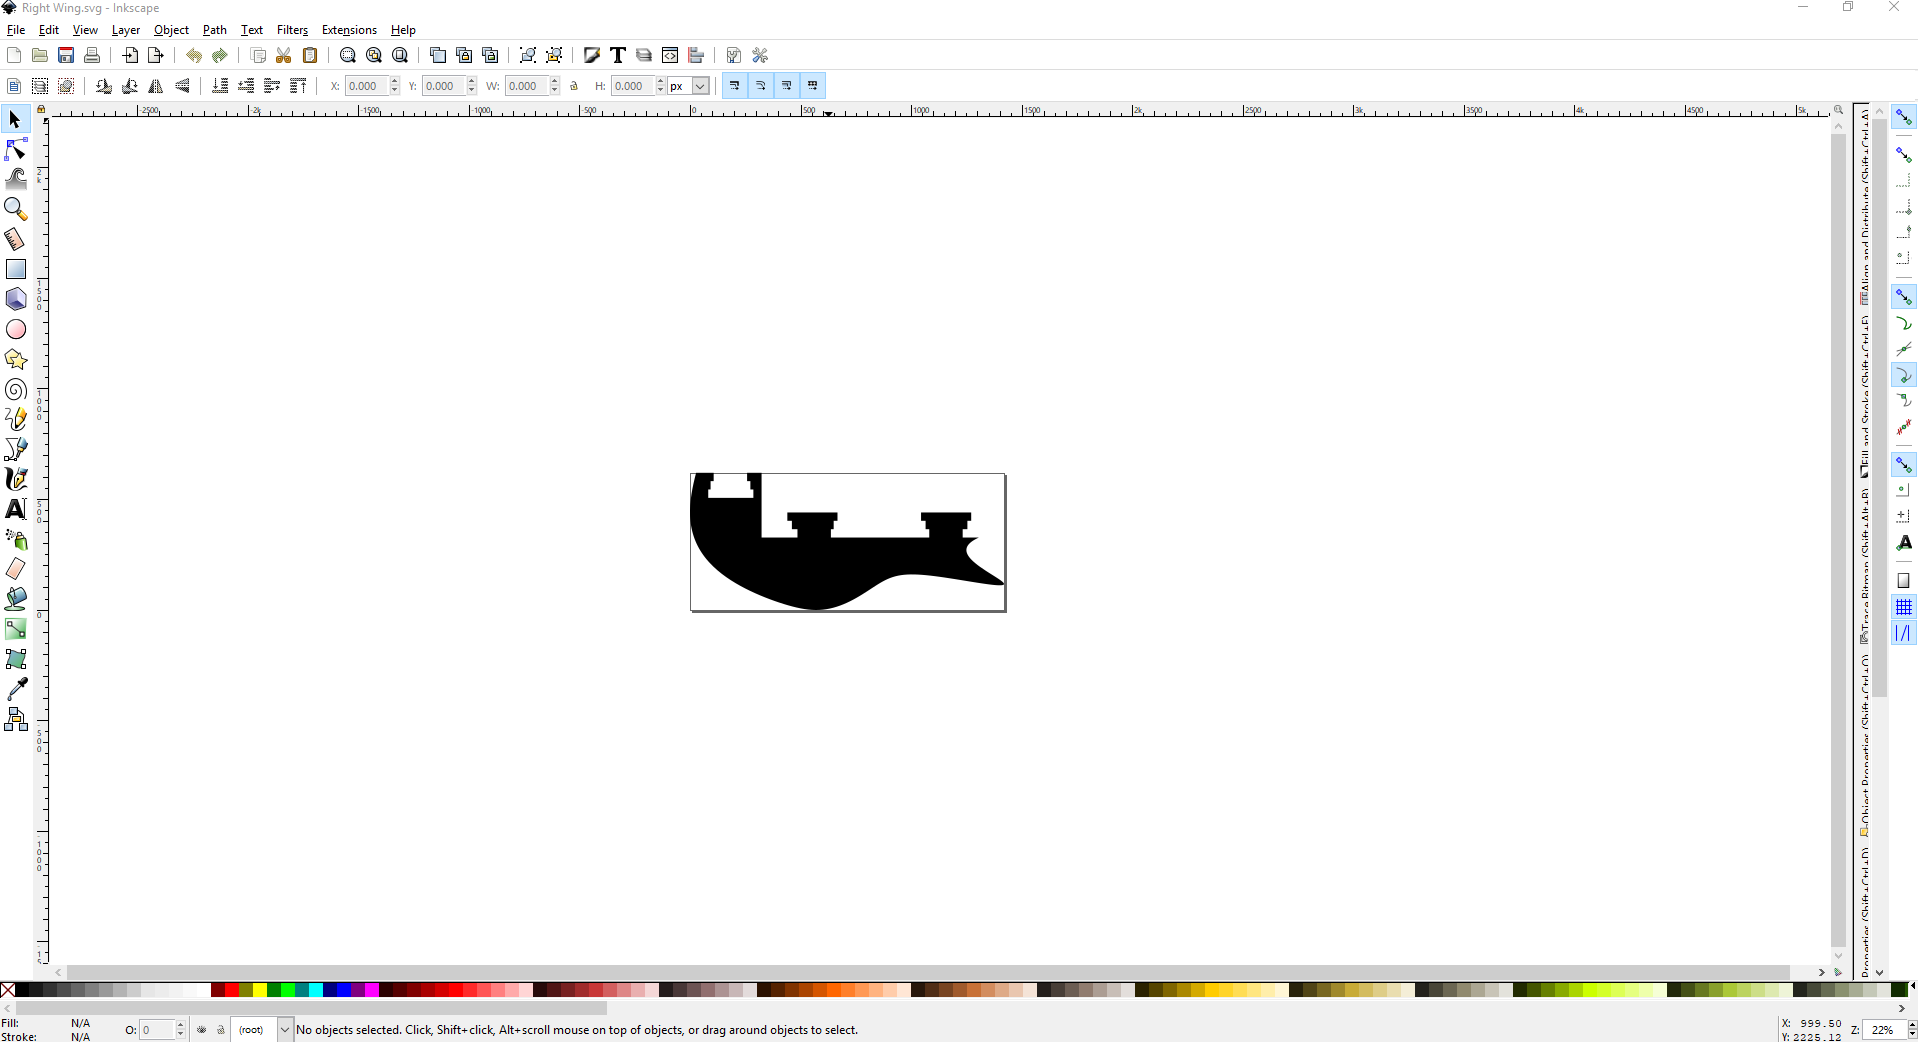Activate the Zoom tool in toolbox

click(16, 210)
